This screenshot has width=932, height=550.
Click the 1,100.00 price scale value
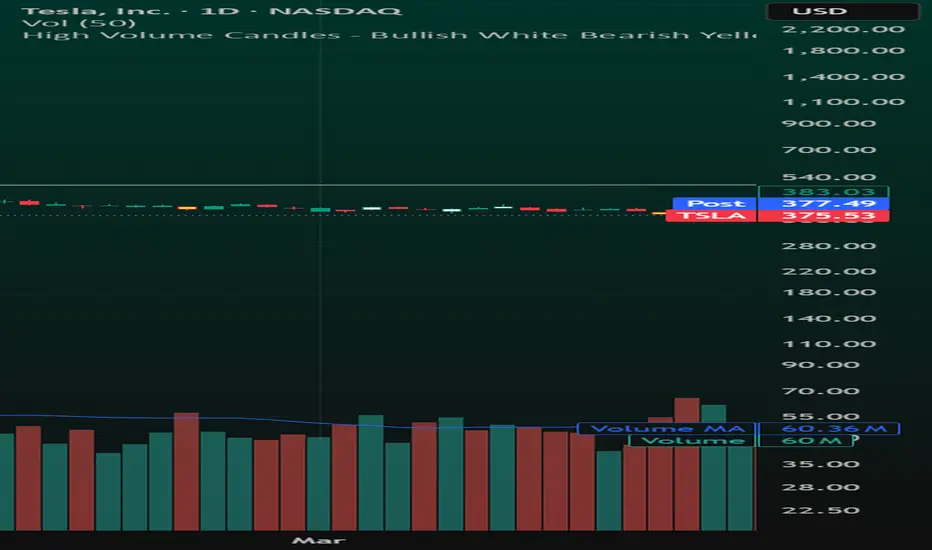pos(843,102)
